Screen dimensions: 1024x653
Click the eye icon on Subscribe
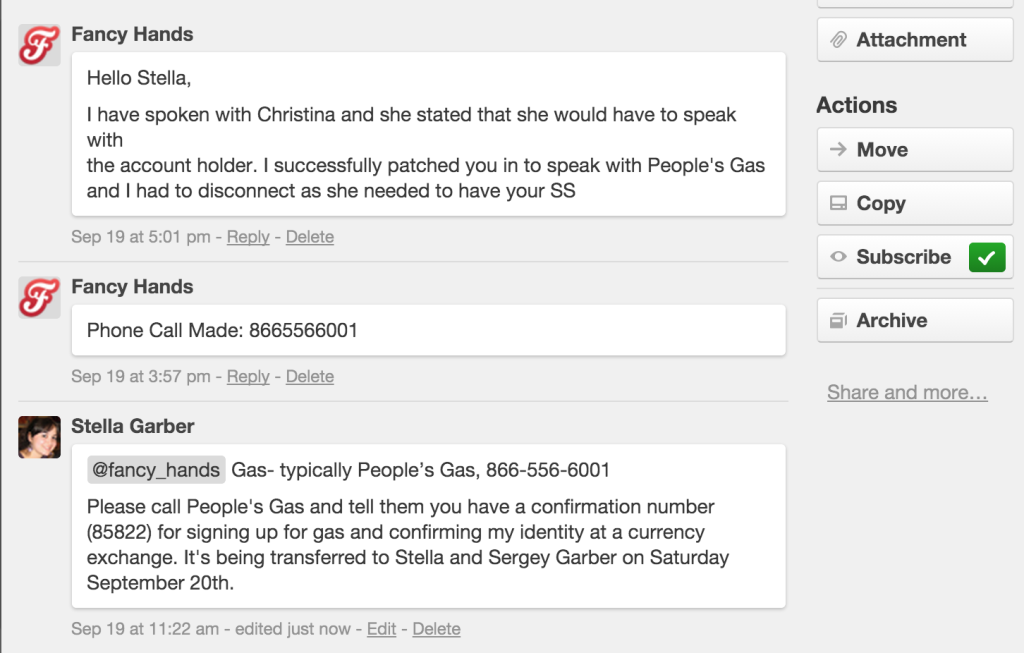[x=838, y=257]
